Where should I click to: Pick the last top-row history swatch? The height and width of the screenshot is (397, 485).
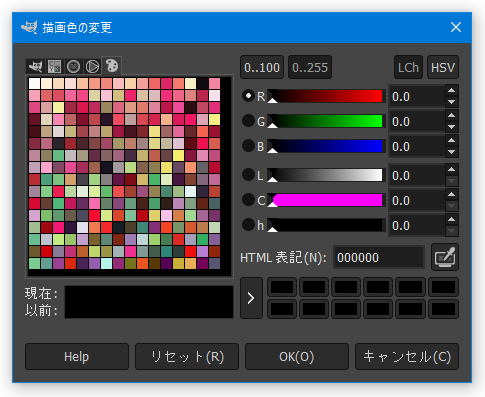pos(443,287)
